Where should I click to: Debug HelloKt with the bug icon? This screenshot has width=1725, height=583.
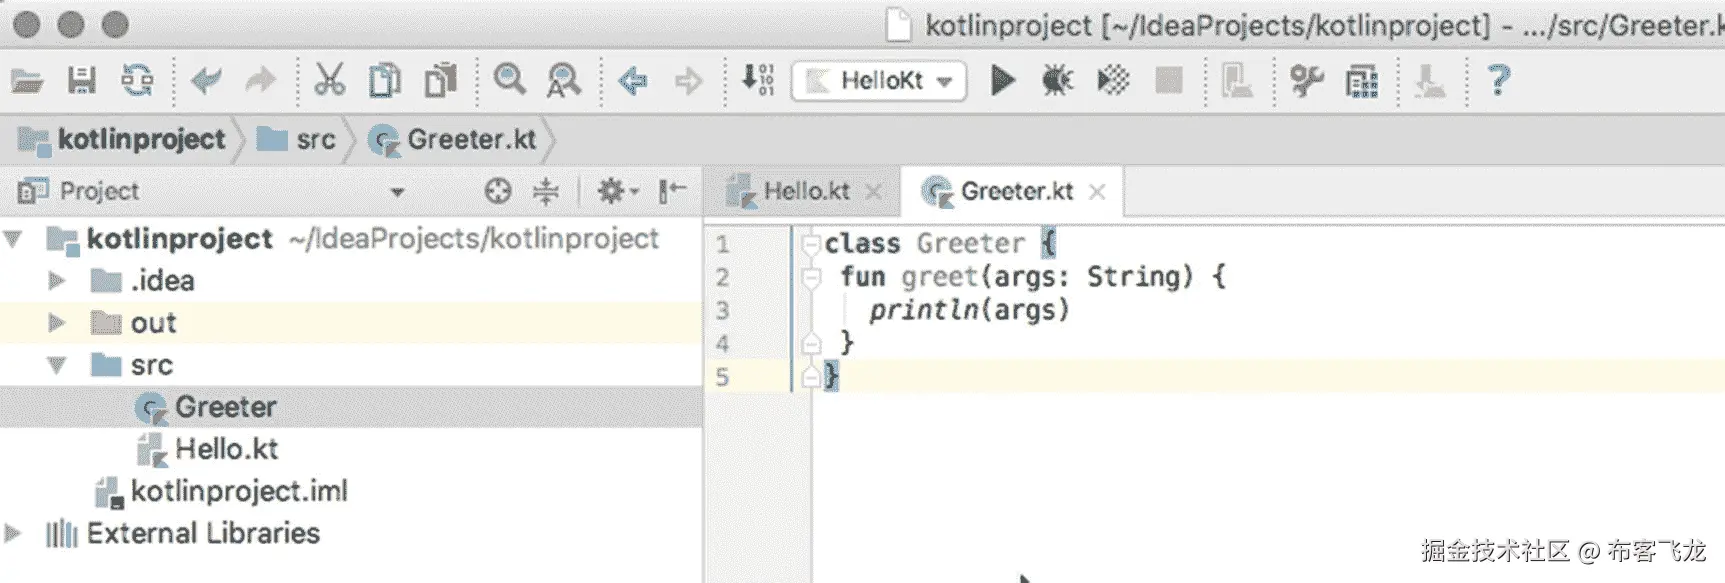coord(1057,80)
